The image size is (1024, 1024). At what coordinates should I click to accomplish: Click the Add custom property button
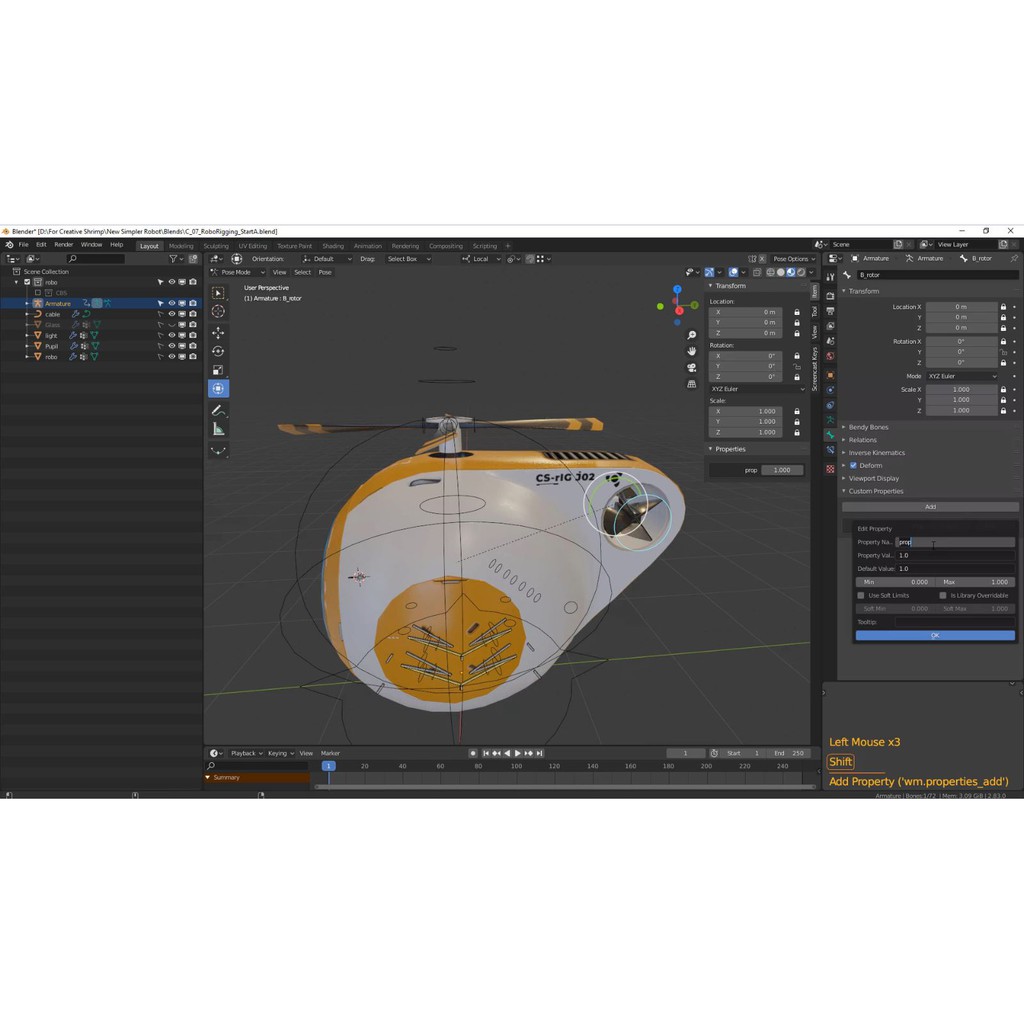click(x=930, y=507)
